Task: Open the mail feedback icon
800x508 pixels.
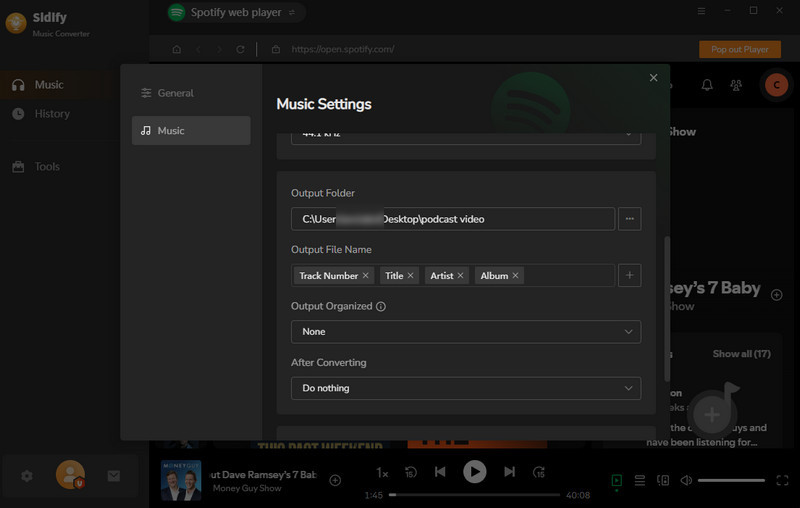Action: click(x=114, y=476)
